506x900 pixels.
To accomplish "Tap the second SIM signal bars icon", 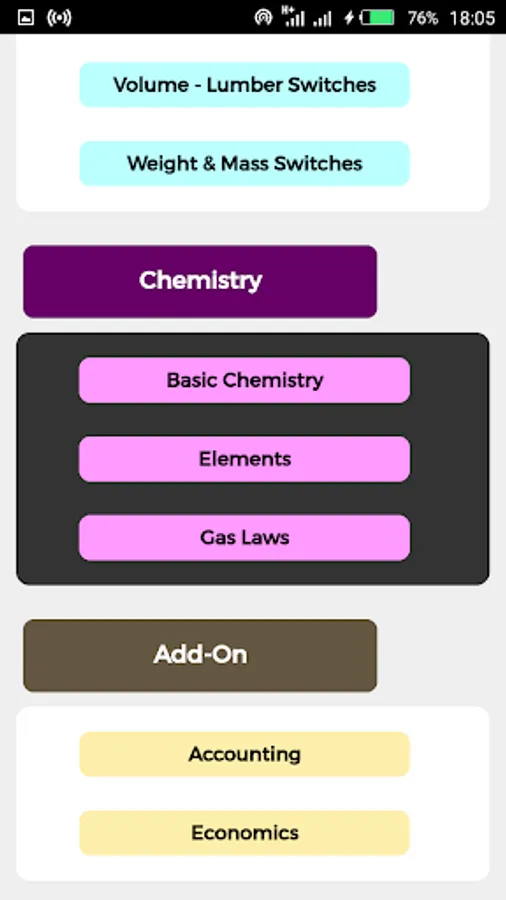I will pyautogui.click(x=322, y=20).
